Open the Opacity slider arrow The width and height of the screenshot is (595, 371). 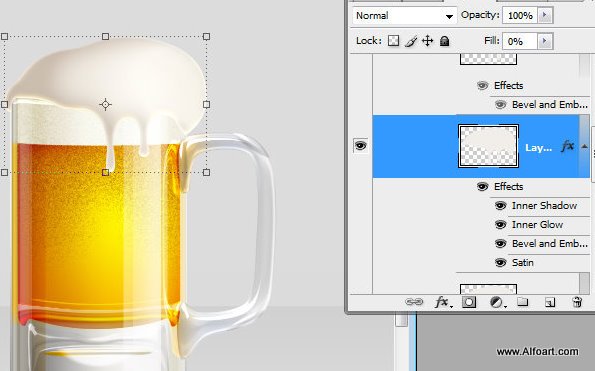click(545, 16)
